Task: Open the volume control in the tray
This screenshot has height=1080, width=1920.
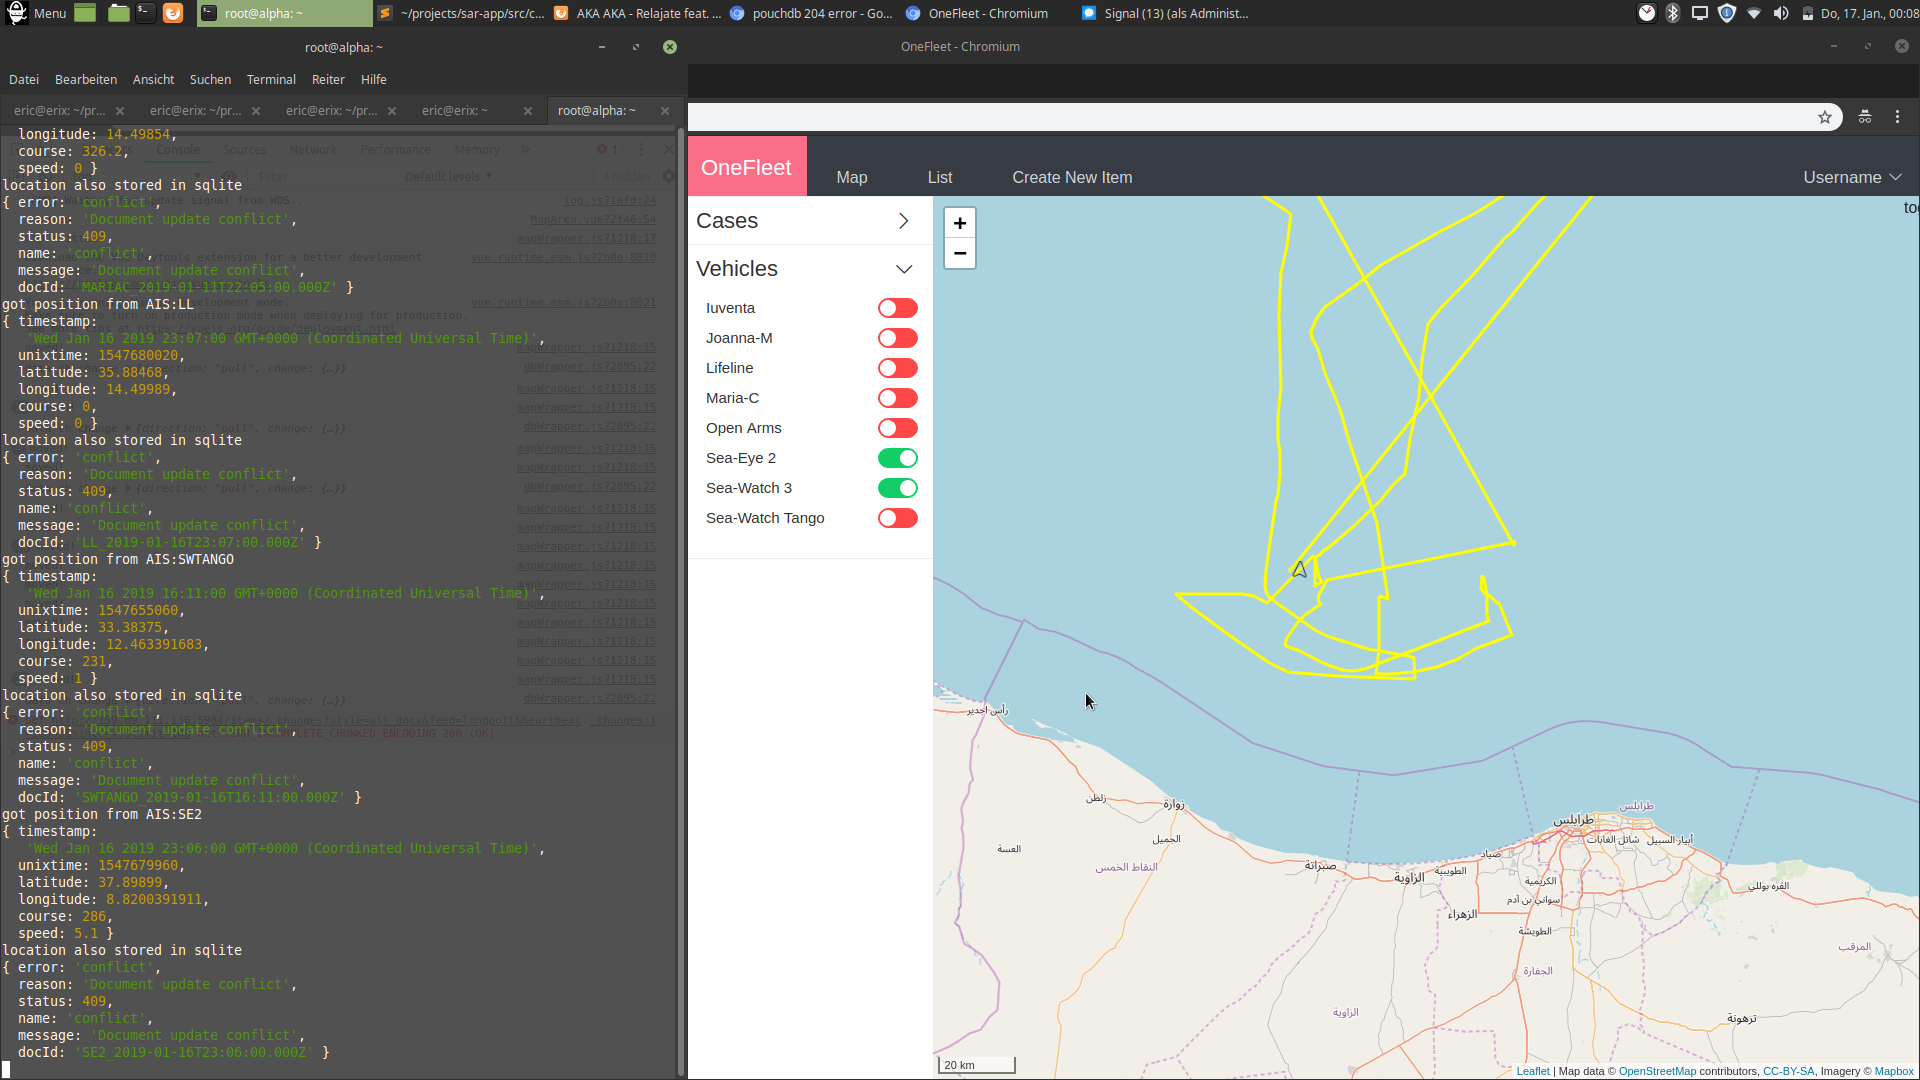Action: [x=1781, y=13]
